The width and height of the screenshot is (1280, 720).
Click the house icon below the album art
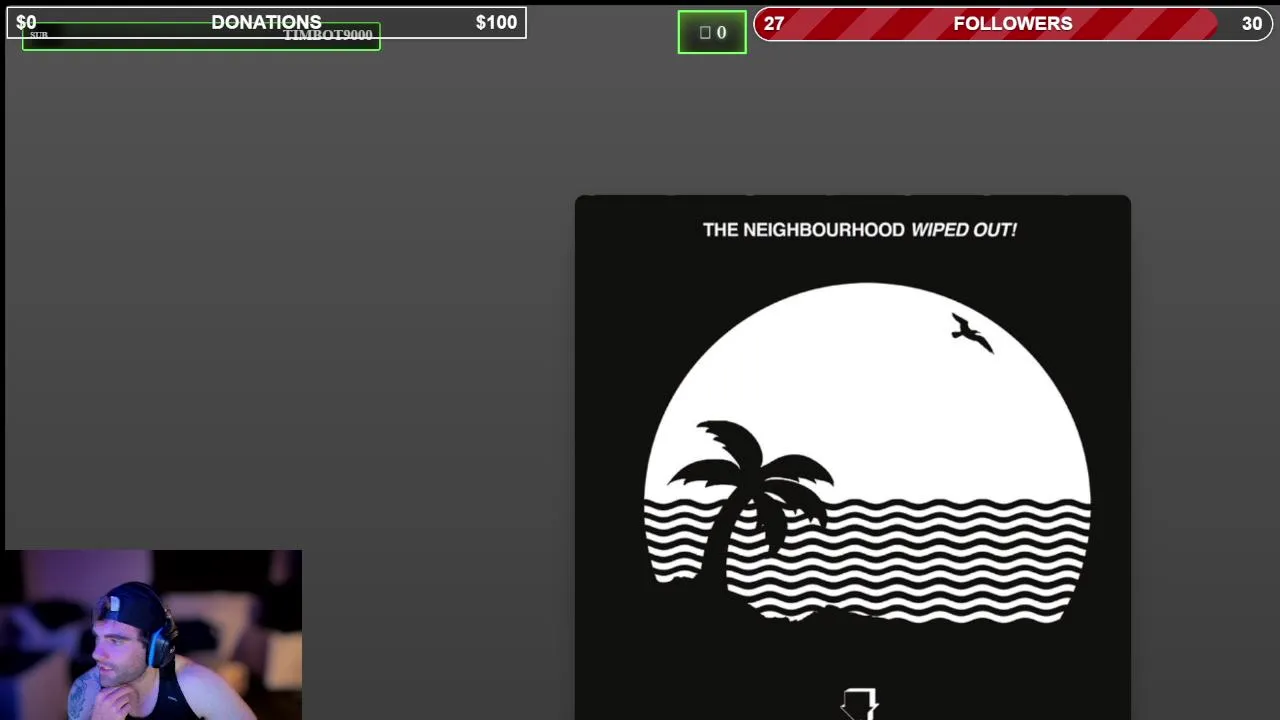point(860,703)
